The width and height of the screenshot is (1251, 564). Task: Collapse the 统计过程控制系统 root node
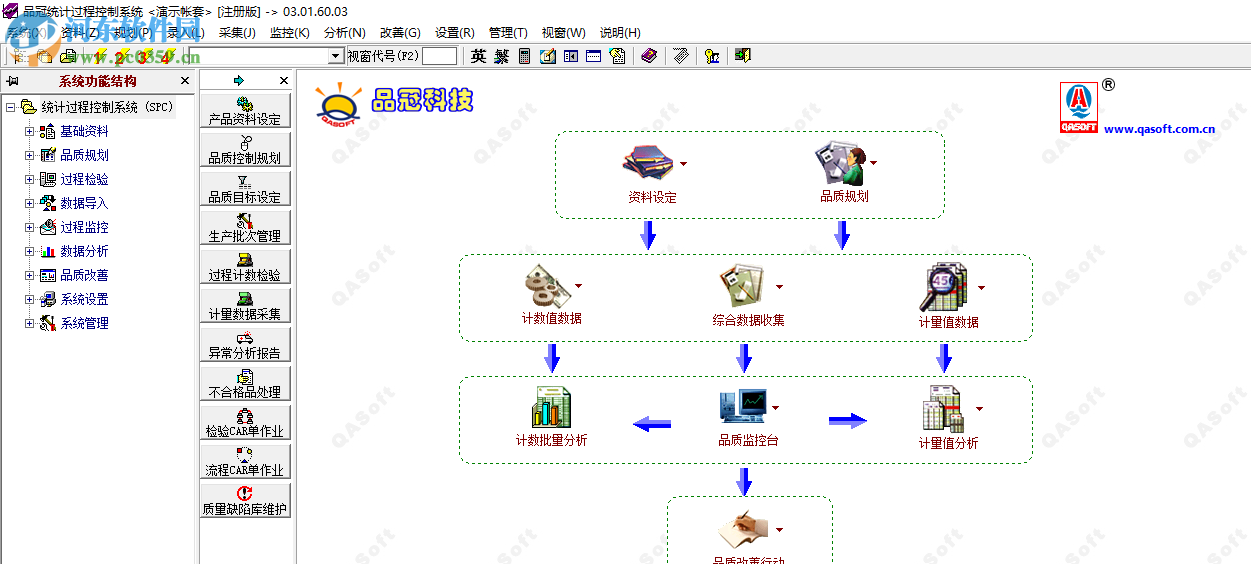coord(10,107)
